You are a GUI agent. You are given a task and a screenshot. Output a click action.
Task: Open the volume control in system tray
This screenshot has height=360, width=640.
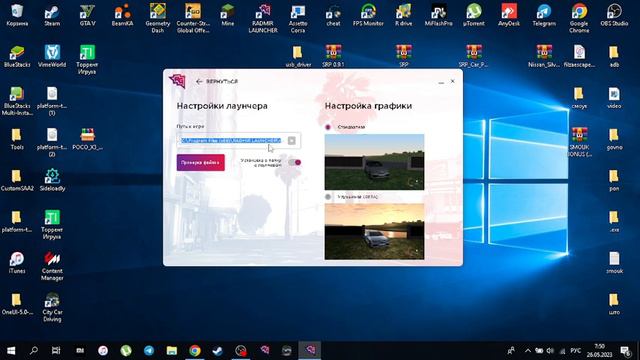(550, 351)
